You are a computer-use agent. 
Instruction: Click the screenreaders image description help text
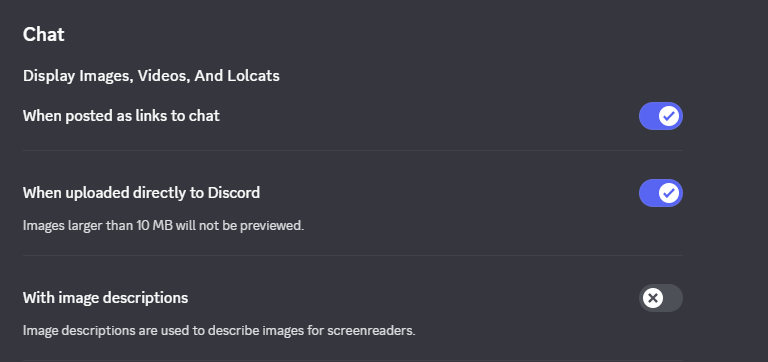coord(219,331)
